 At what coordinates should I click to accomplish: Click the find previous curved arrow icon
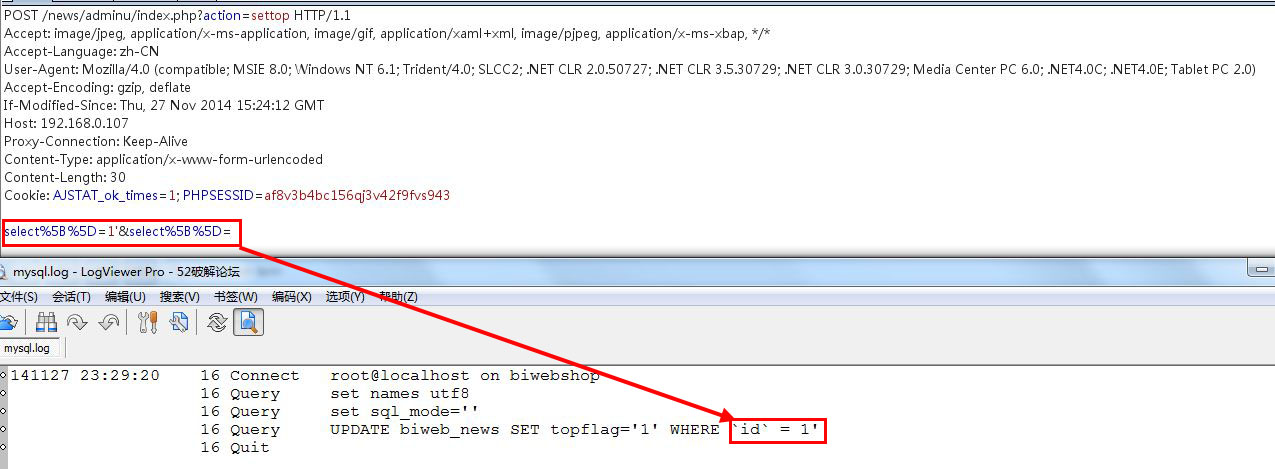(109, 321)
